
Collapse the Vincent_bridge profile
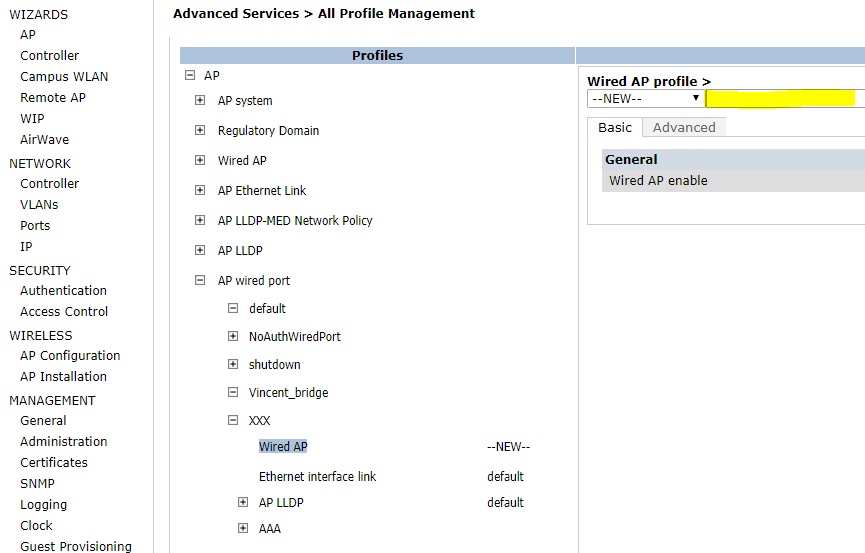233,392
